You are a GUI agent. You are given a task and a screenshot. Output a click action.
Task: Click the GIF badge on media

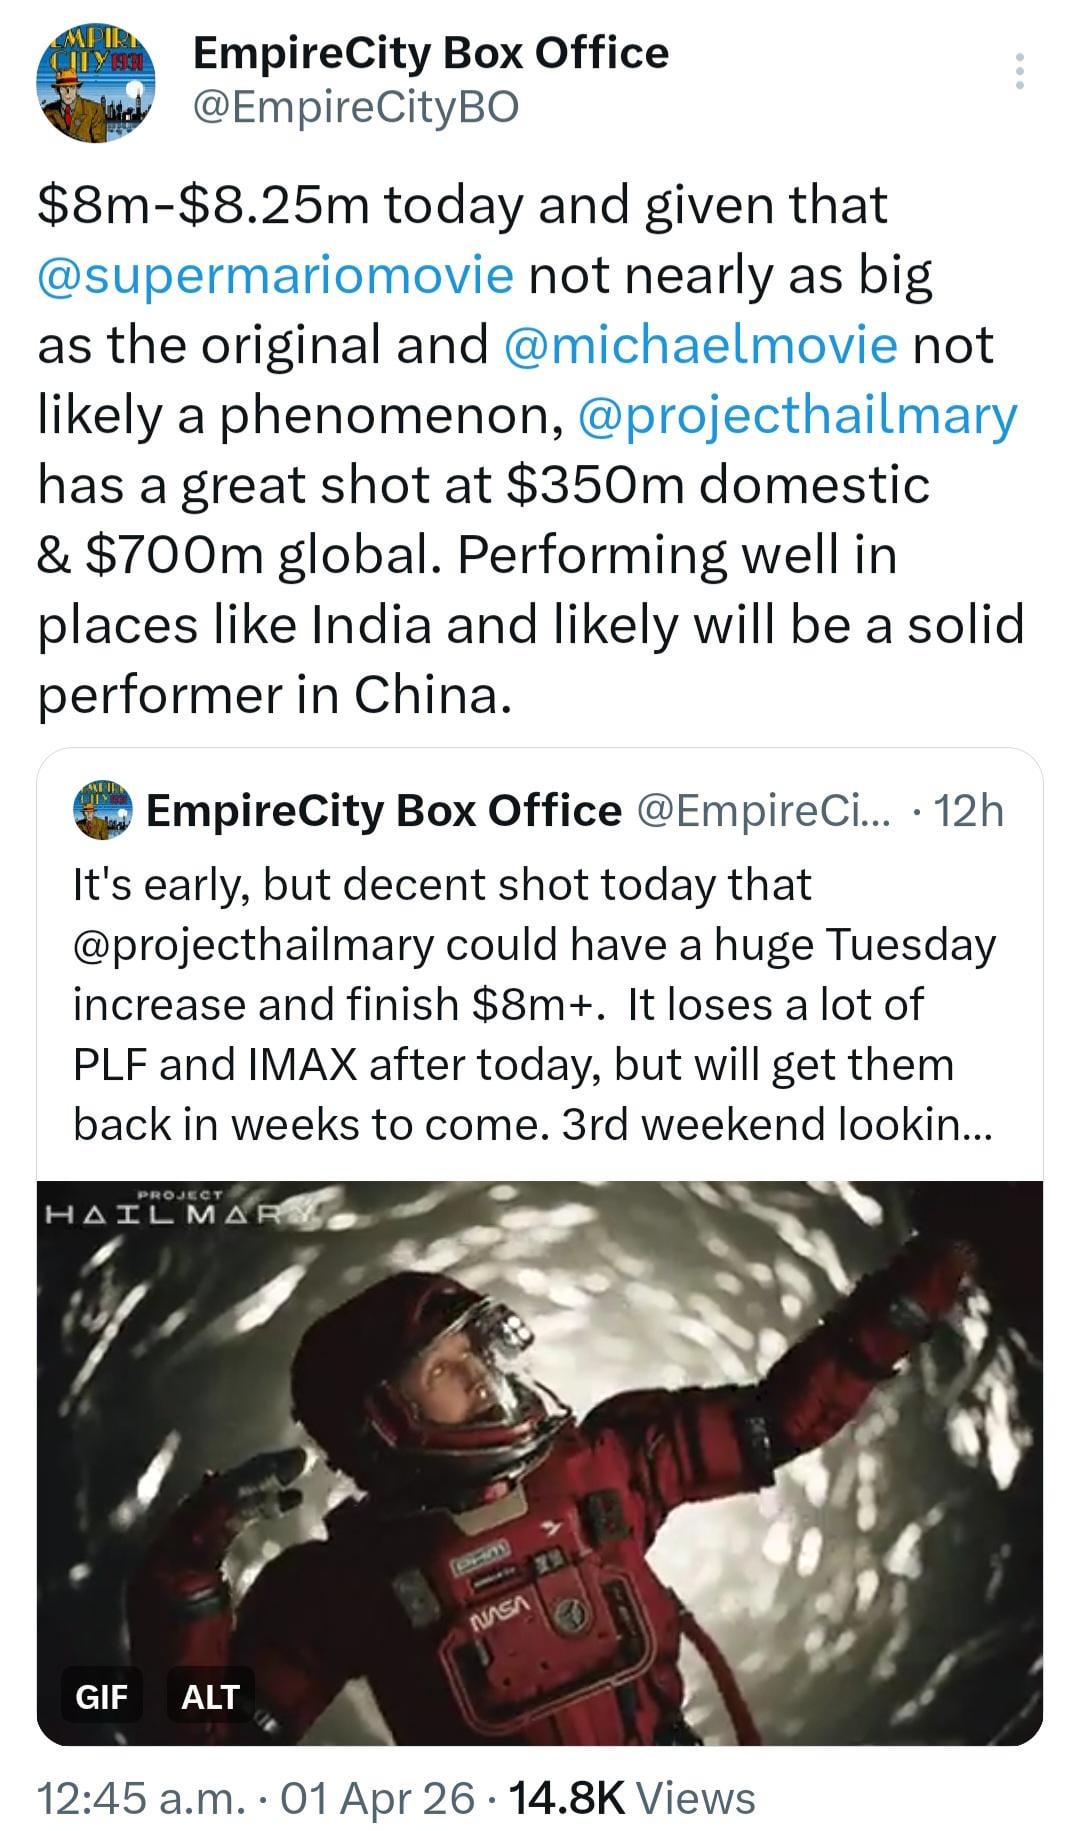102,1697
